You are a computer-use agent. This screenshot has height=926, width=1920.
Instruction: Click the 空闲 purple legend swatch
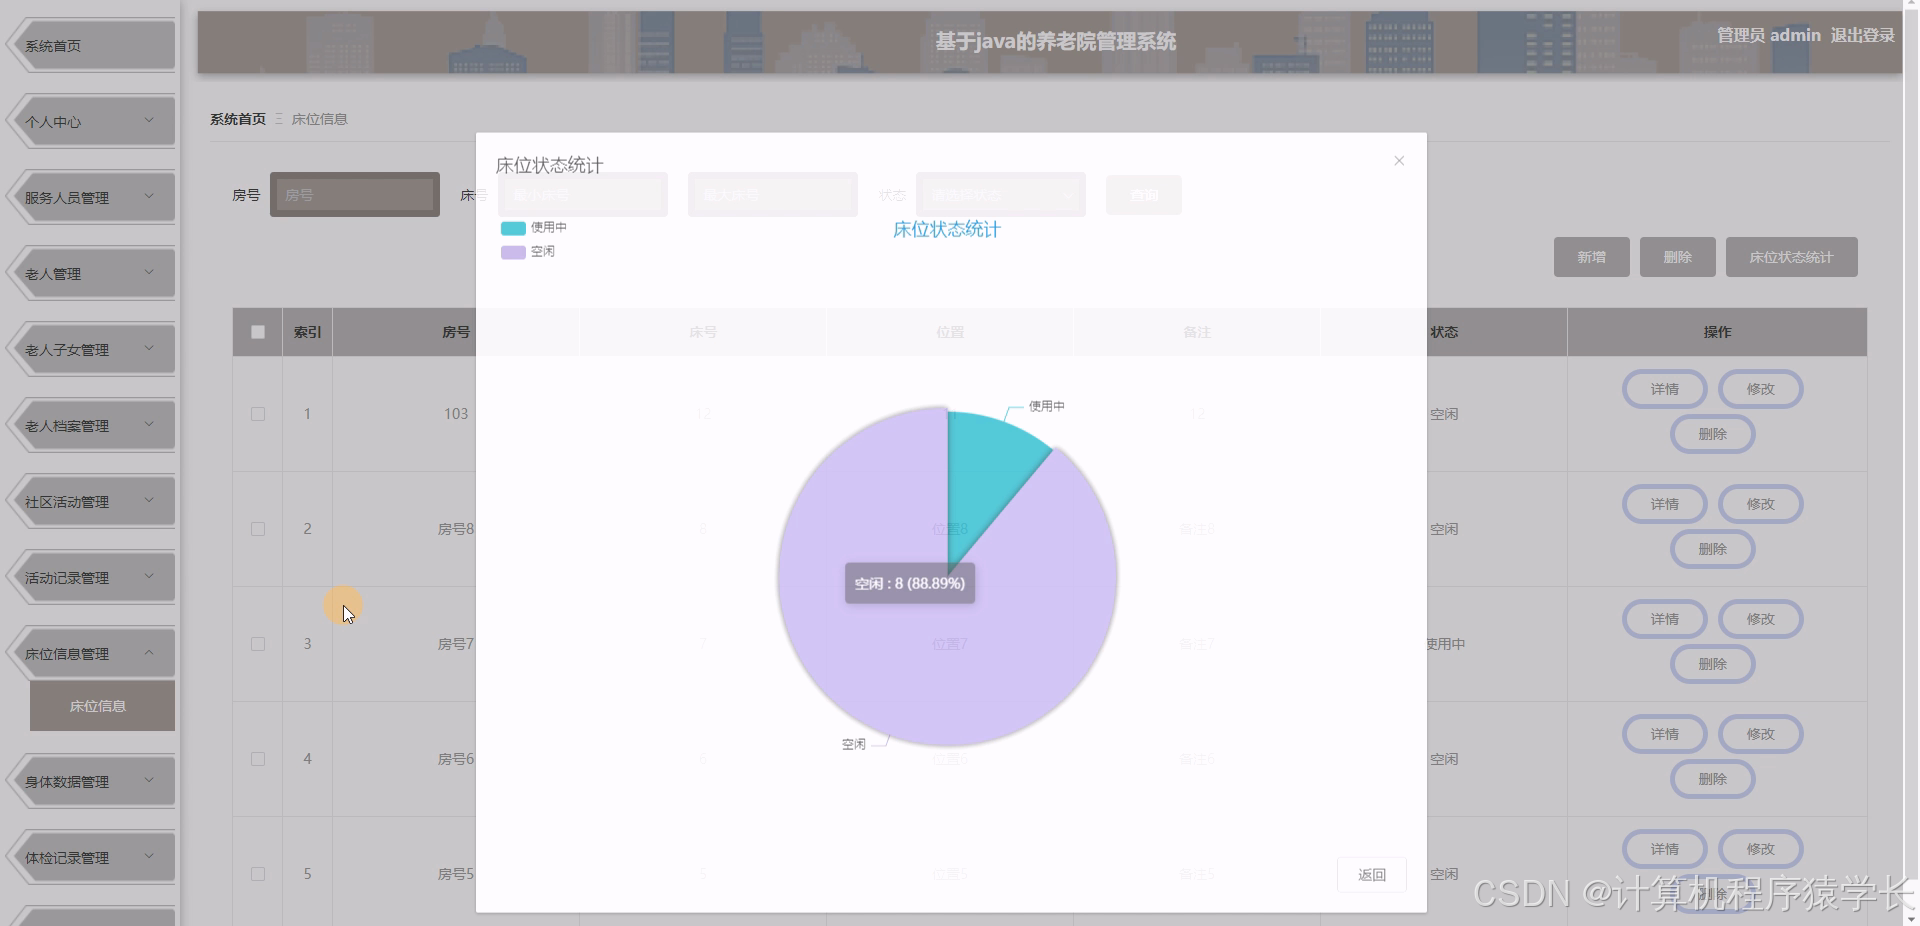(512, 252)
